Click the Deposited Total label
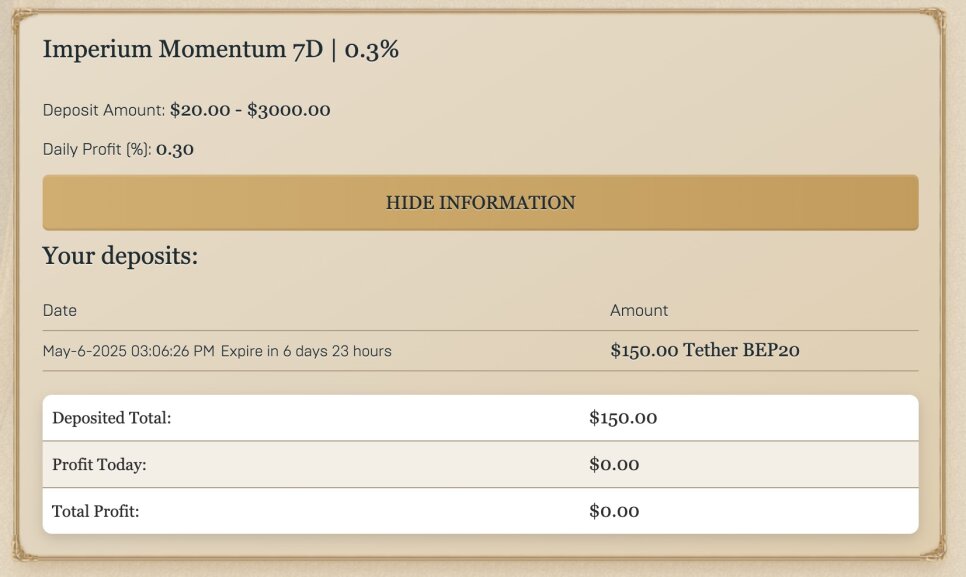Viewport: 966px width, 577px height. 112,418
